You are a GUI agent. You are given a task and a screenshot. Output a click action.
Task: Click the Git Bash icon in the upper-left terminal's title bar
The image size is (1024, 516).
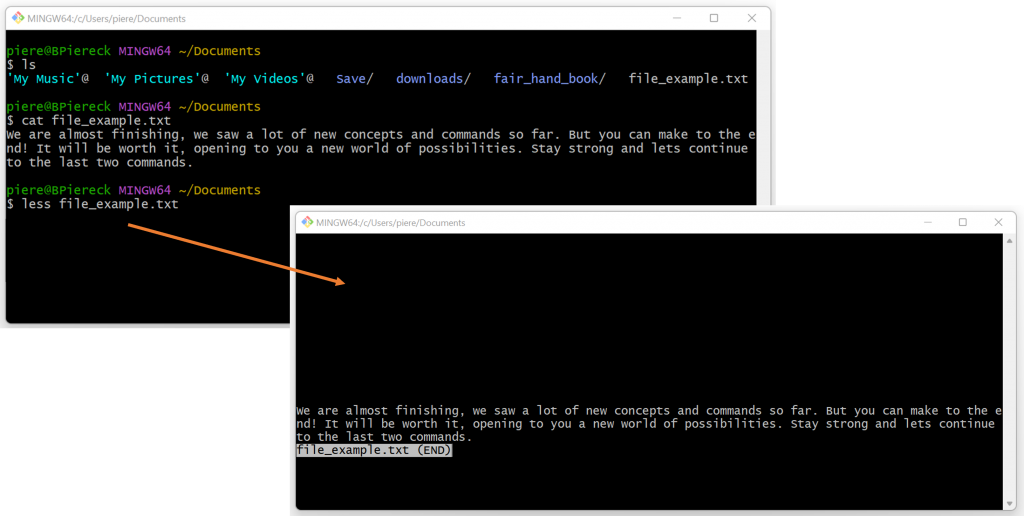pos(17,18)
